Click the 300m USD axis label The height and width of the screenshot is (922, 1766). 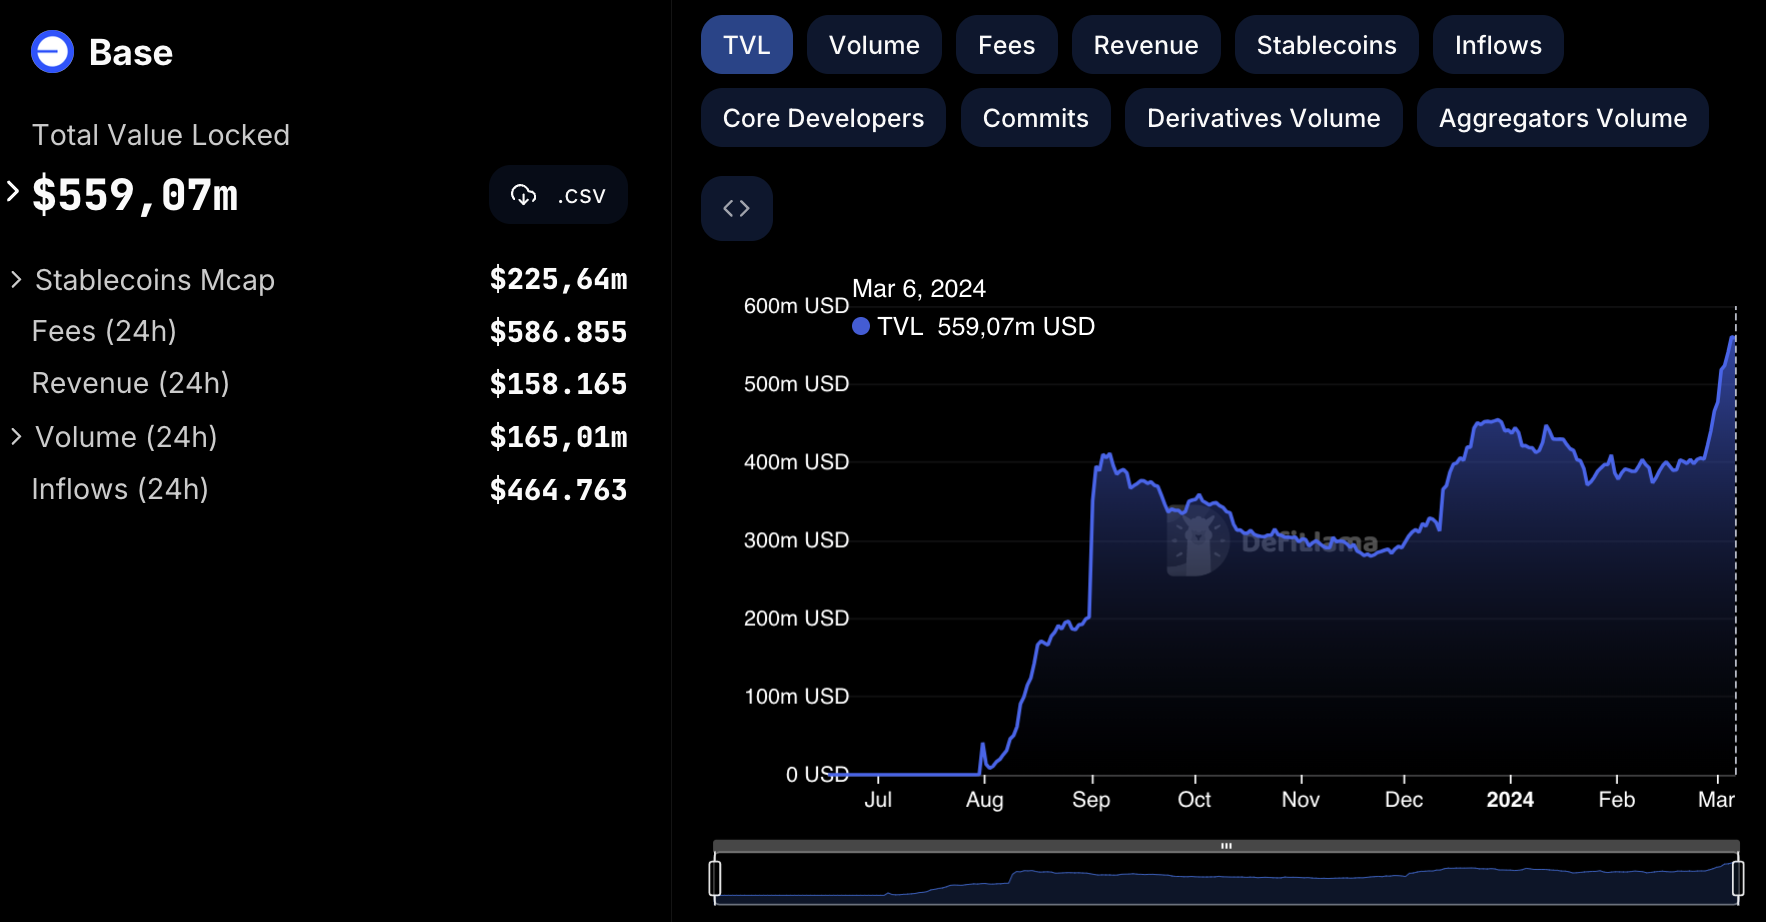point(796,540)
